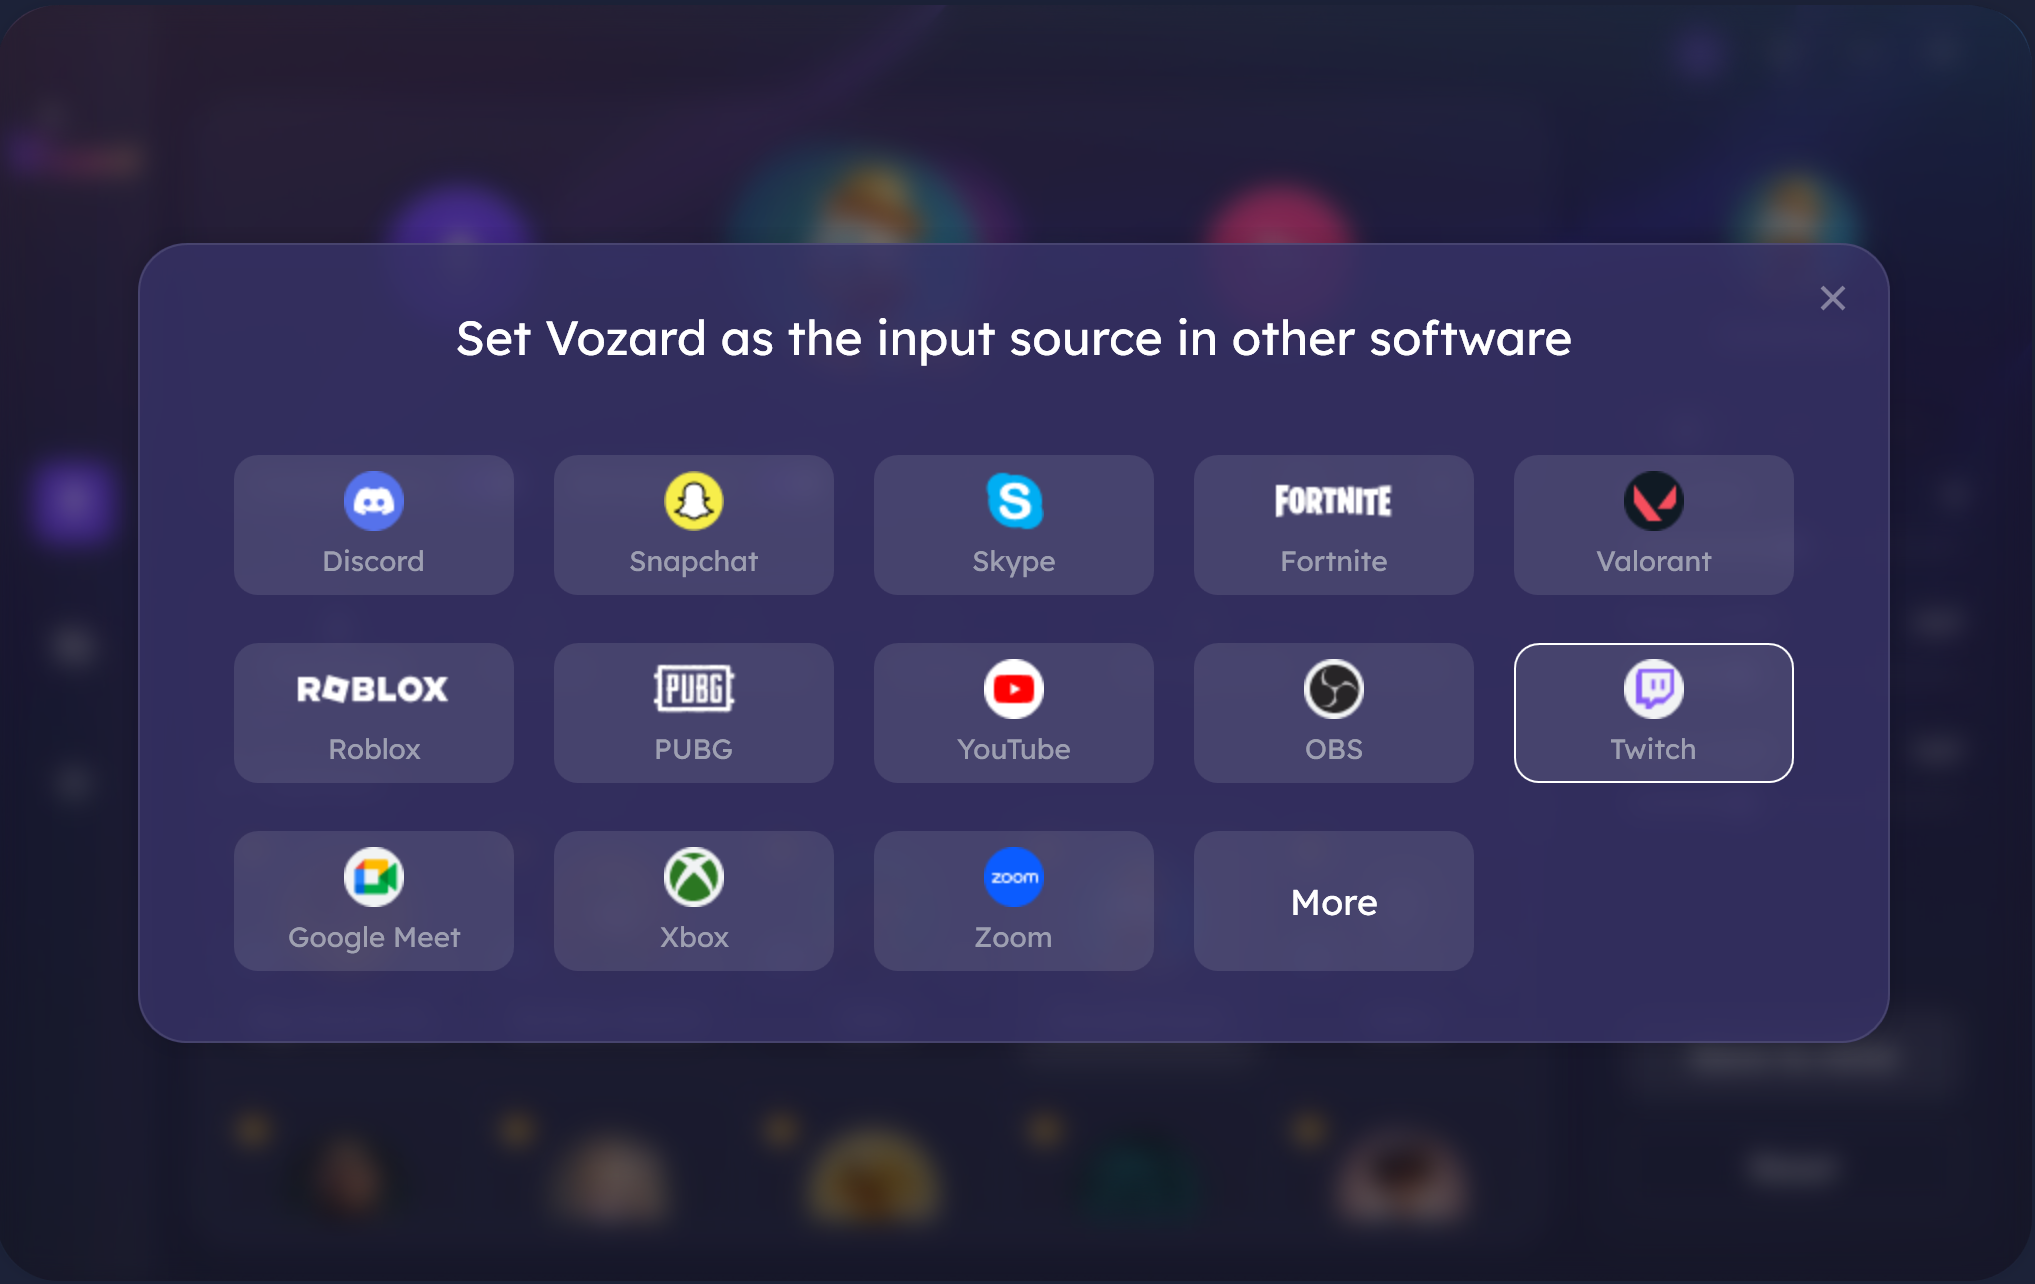
Task: Select Zoom as input source
Action: pos(1012,901)
